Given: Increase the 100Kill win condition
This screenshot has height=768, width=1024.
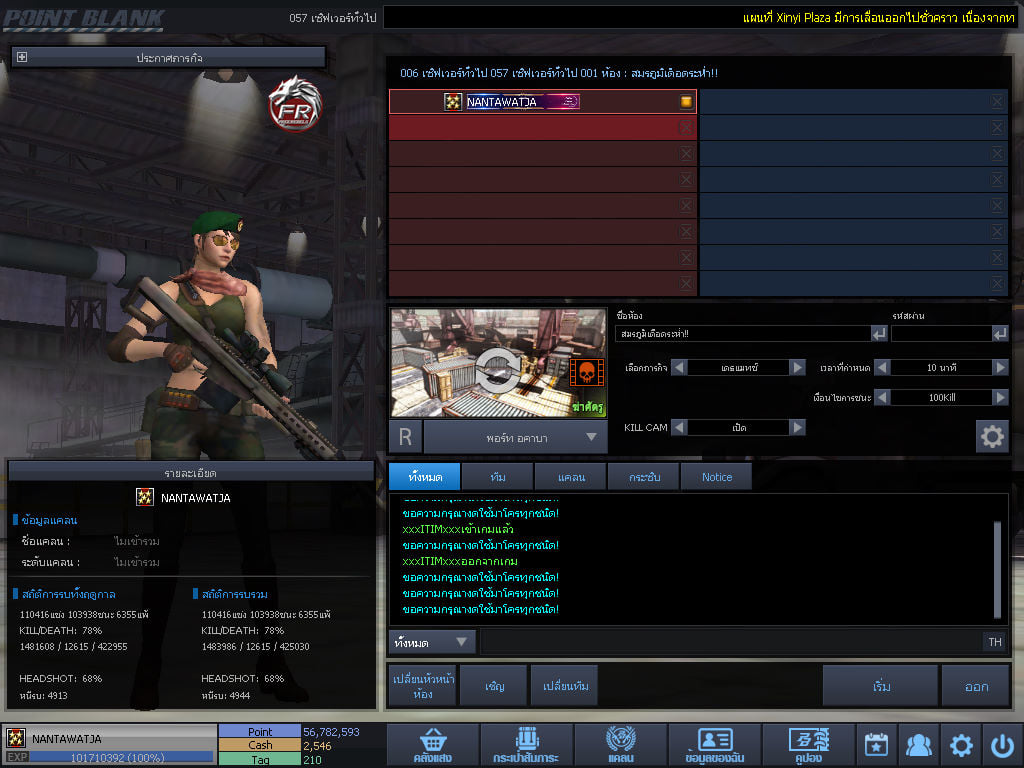Looking at the screenshot, I should coord(1000,397).
